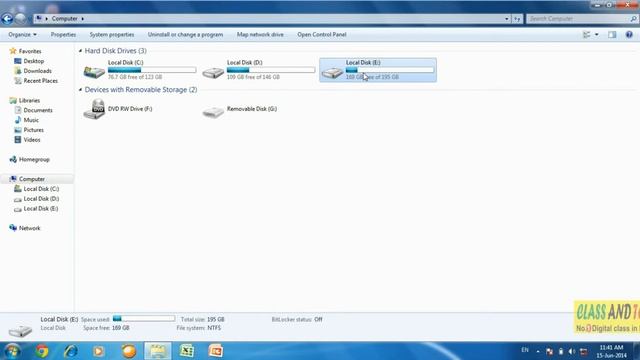
Task: Open the address bar history dropdown
Action: click(507, 19)
